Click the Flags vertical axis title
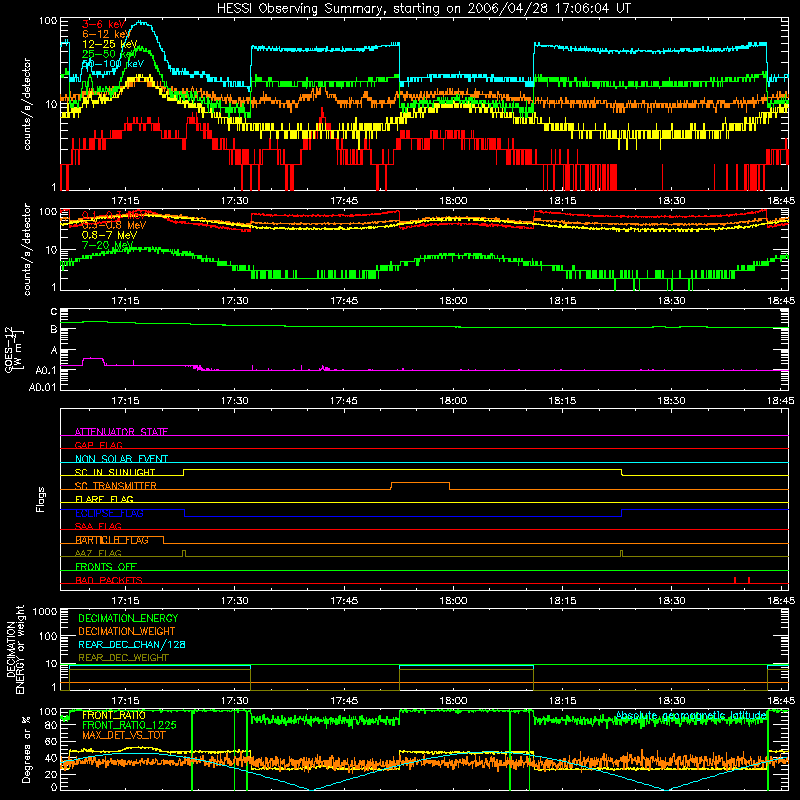Viewport: 800px width, 800px height. [x=41, y=499]
